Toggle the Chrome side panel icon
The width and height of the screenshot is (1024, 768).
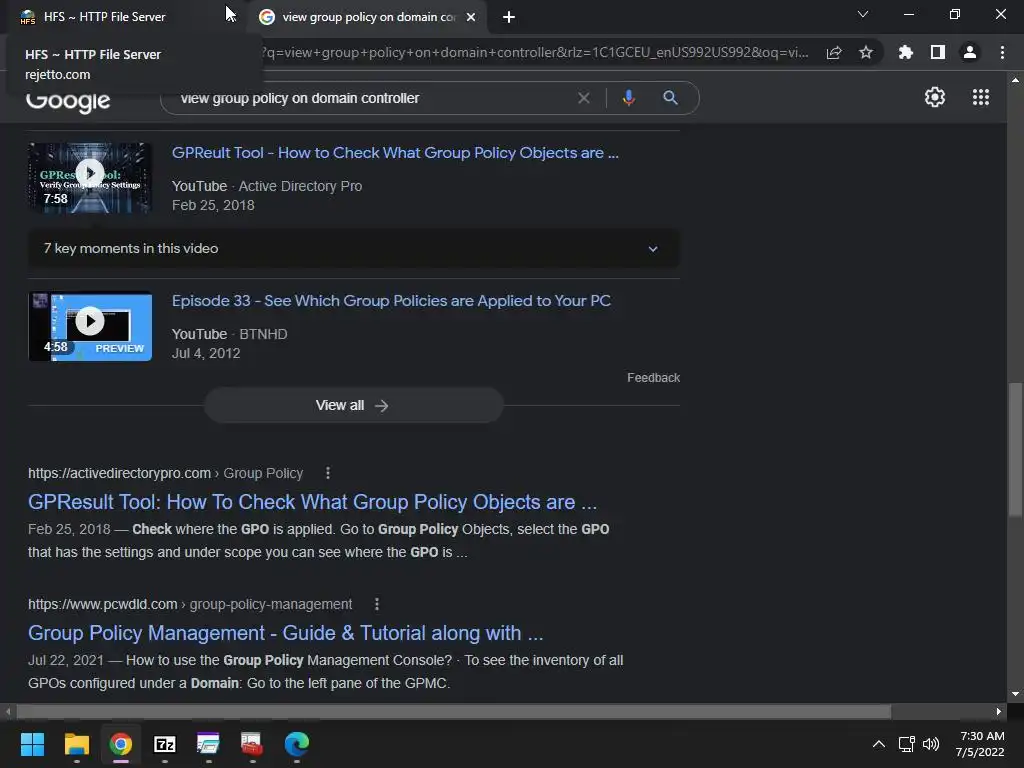point(938,53)
